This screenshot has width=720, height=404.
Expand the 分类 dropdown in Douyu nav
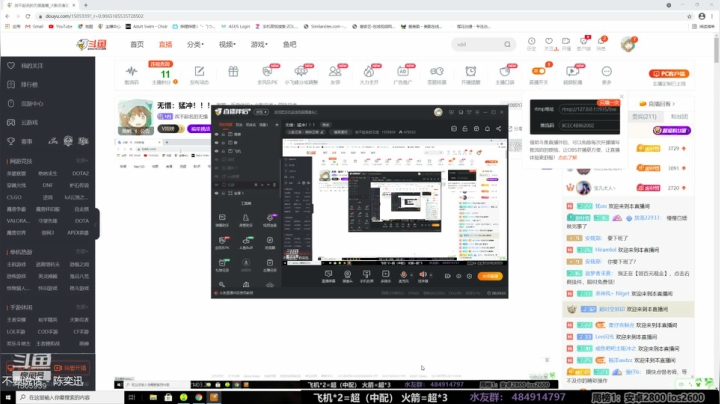click(x=195, y=45)
